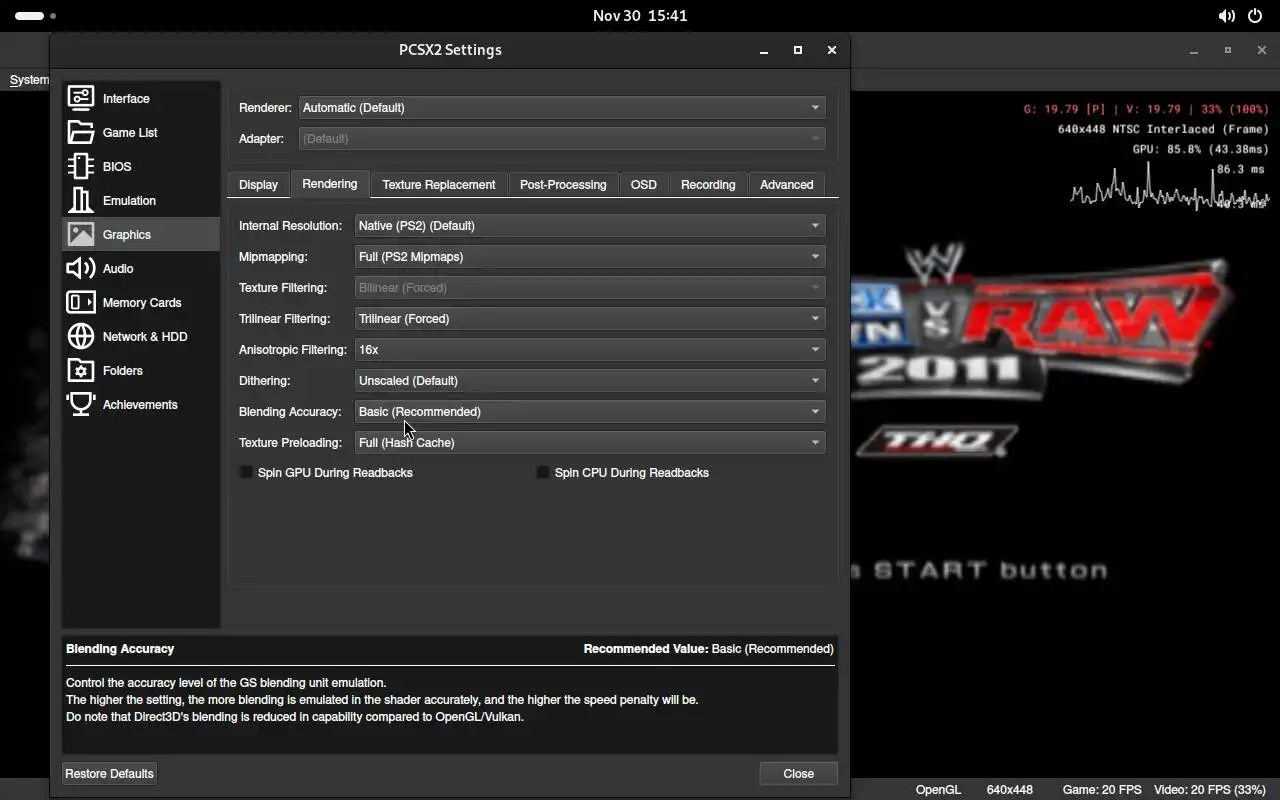Click the Close button at bottom
1280x800 pixels.
click(798, 773)
